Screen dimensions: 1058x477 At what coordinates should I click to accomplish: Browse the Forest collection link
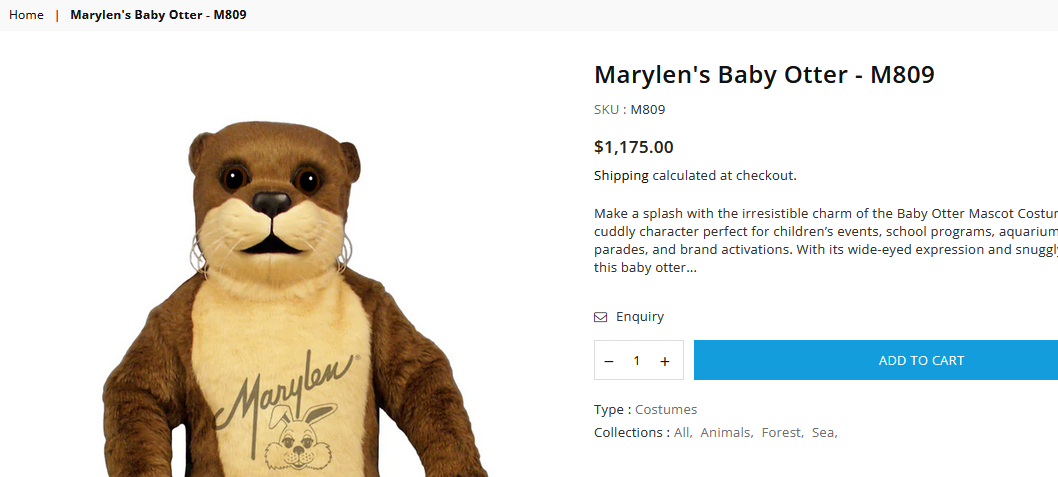(x=781, y=433)
